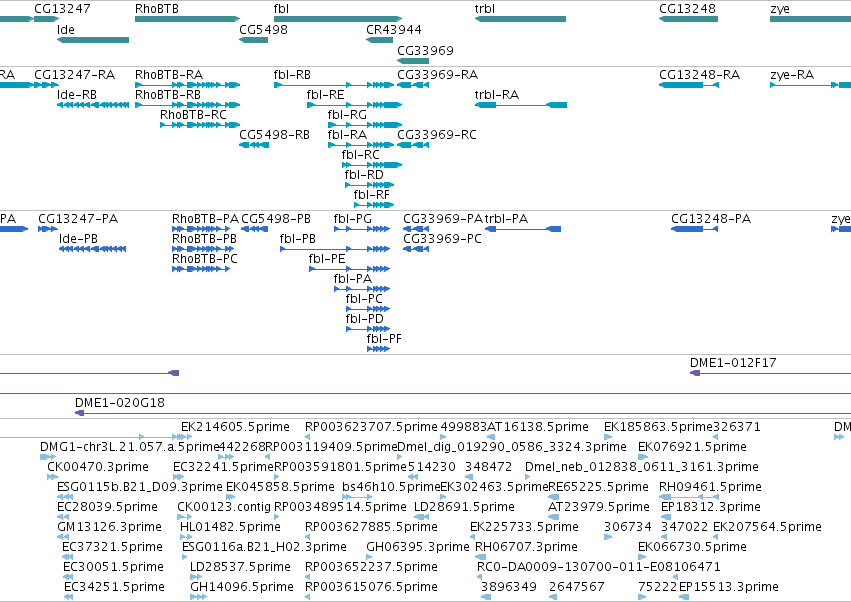Click ESG0115b.B21_D09.3prime label
This screenshot has width=851, height=602.
pos(139,486)
